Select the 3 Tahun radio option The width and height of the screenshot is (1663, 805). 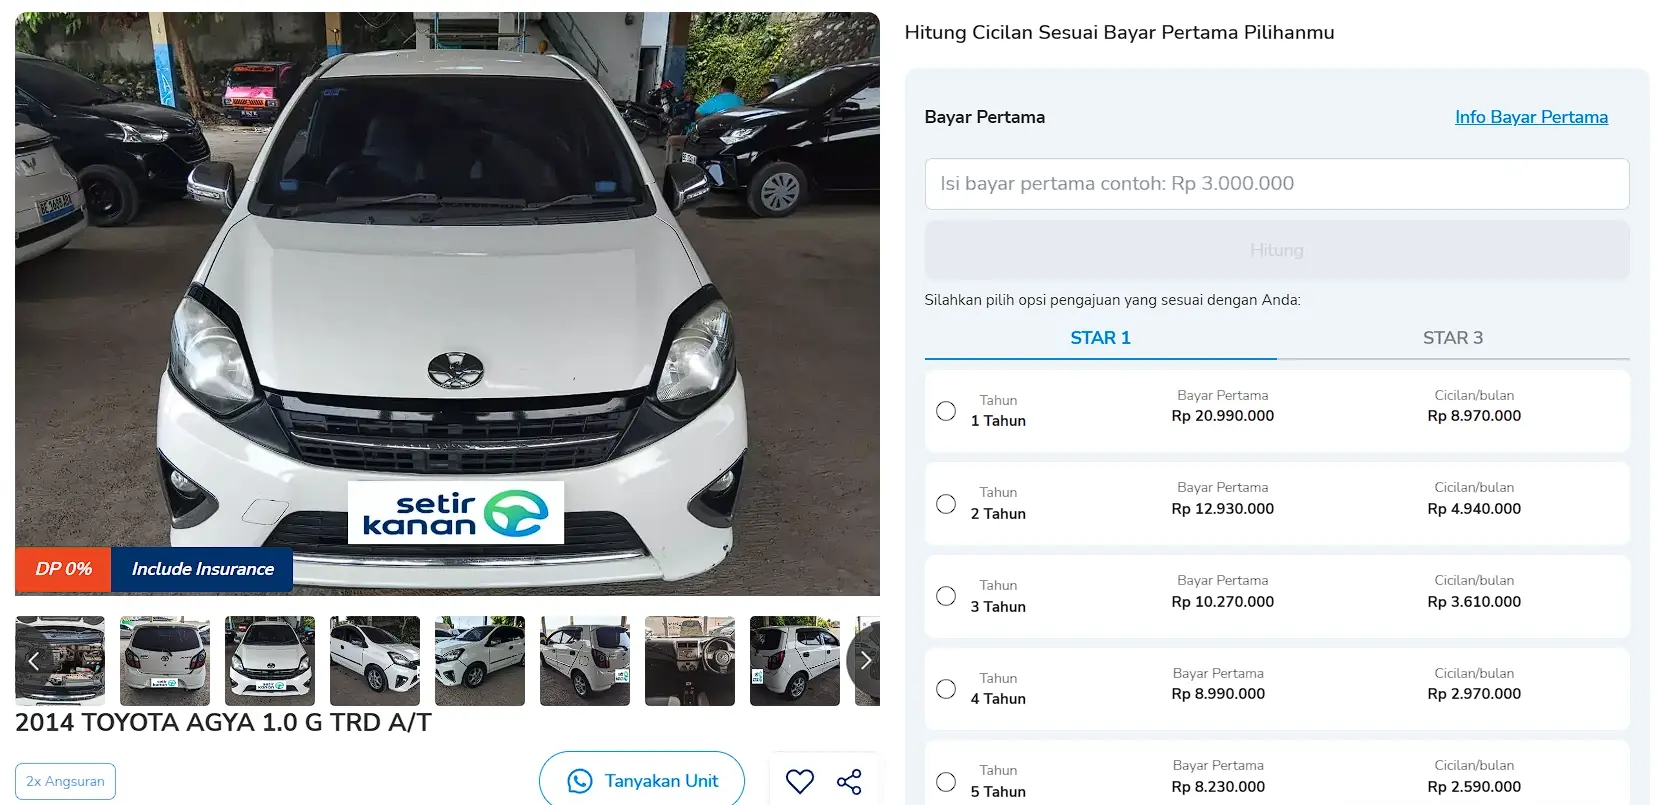pos(946,596)
